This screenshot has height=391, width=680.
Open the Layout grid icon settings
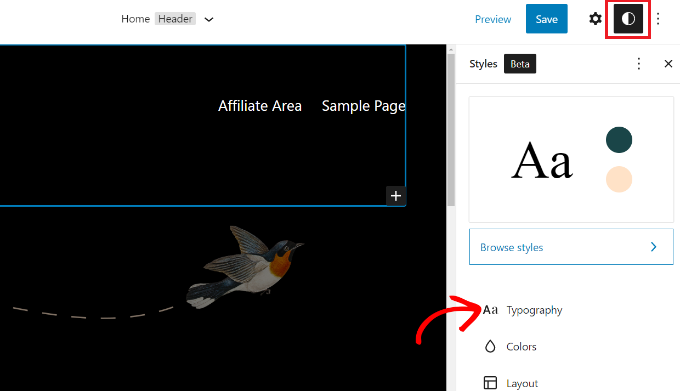click(x=490, y=383)
